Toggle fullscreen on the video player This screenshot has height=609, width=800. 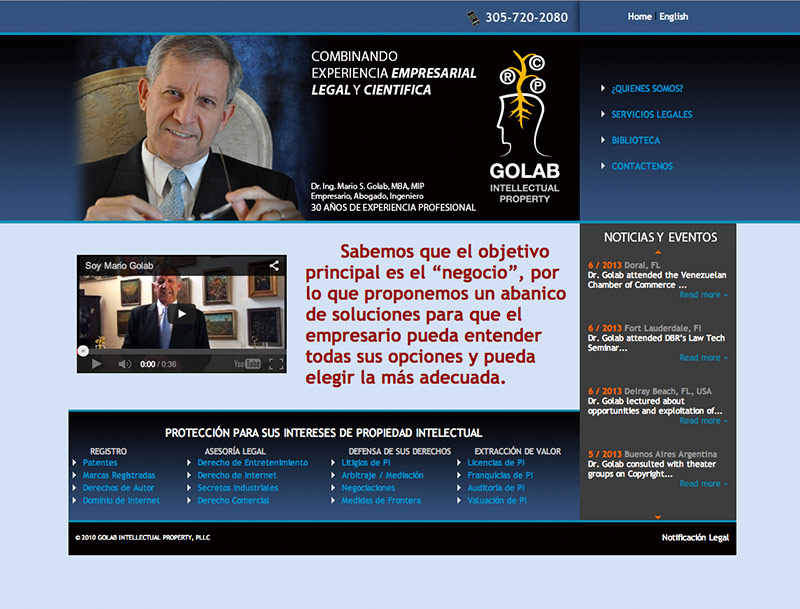pyautogui.click(x=276, y=364)
